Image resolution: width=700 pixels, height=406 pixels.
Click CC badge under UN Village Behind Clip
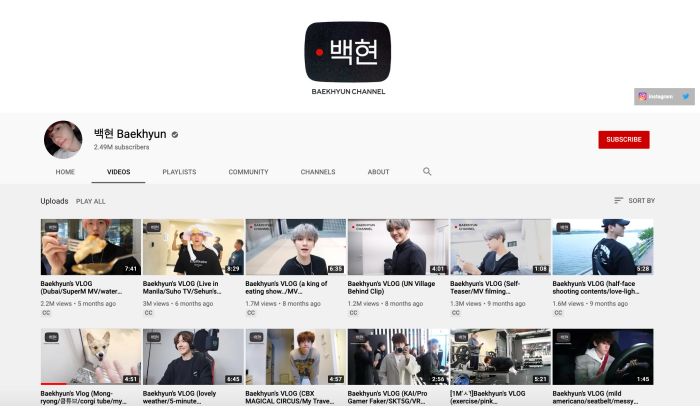click(353, 313)
